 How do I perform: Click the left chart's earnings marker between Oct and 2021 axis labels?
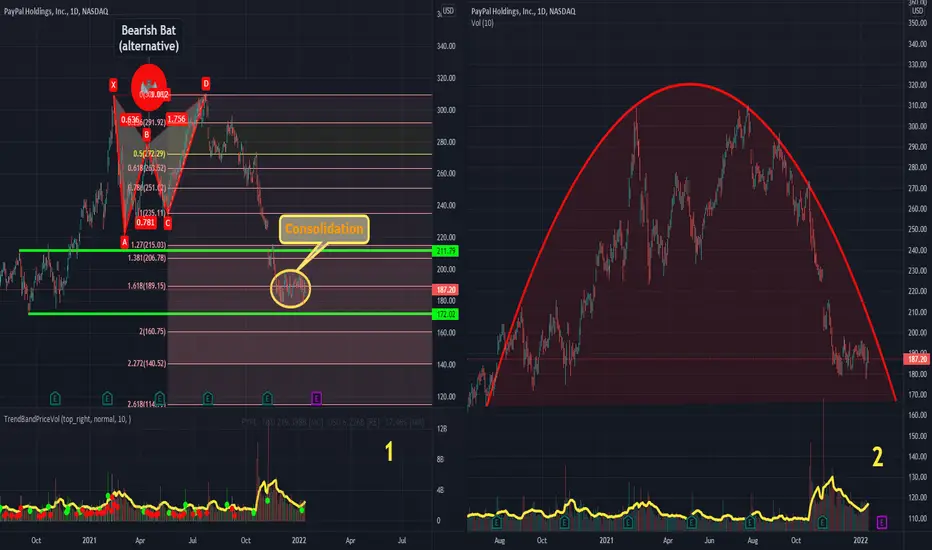pyautogui.click(x=55, y=398)
